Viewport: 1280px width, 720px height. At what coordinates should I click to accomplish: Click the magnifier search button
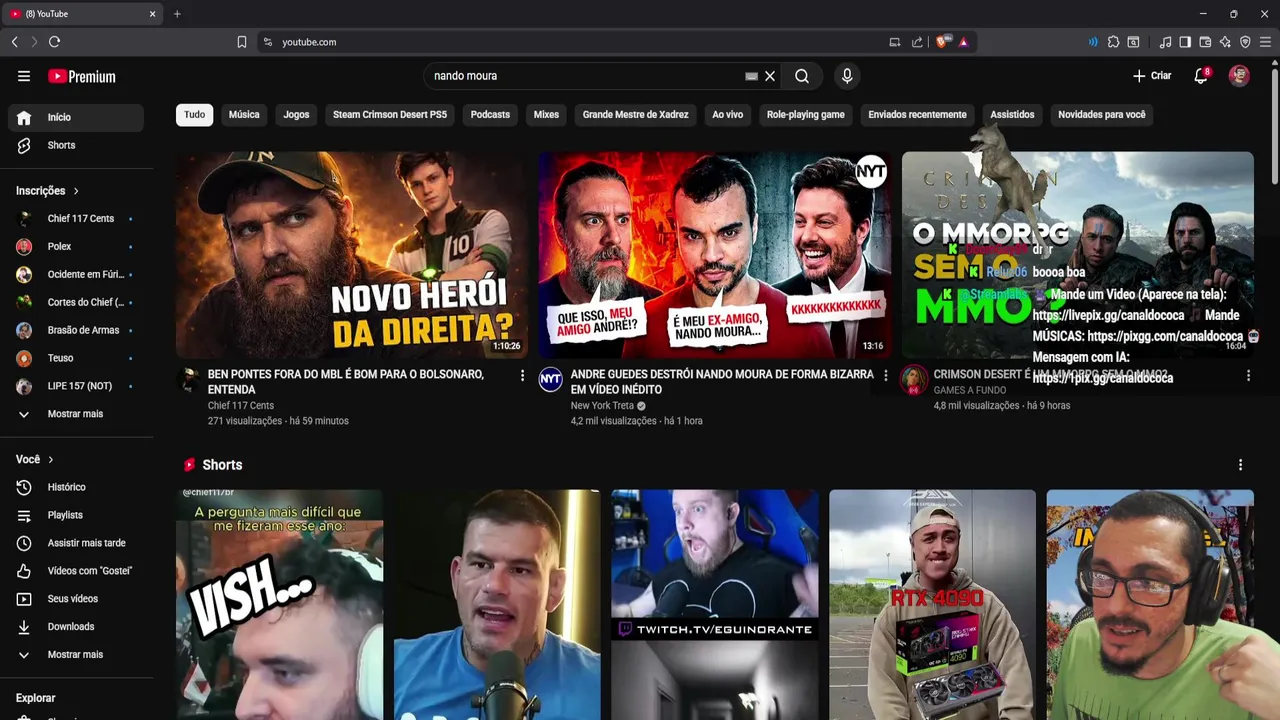pyautogui.click(x=802, y=76)
